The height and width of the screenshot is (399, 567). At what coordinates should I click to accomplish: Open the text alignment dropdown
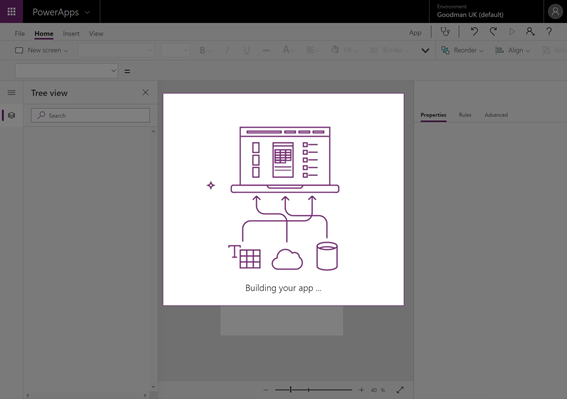pyautogui.click(x=312, y=50)
